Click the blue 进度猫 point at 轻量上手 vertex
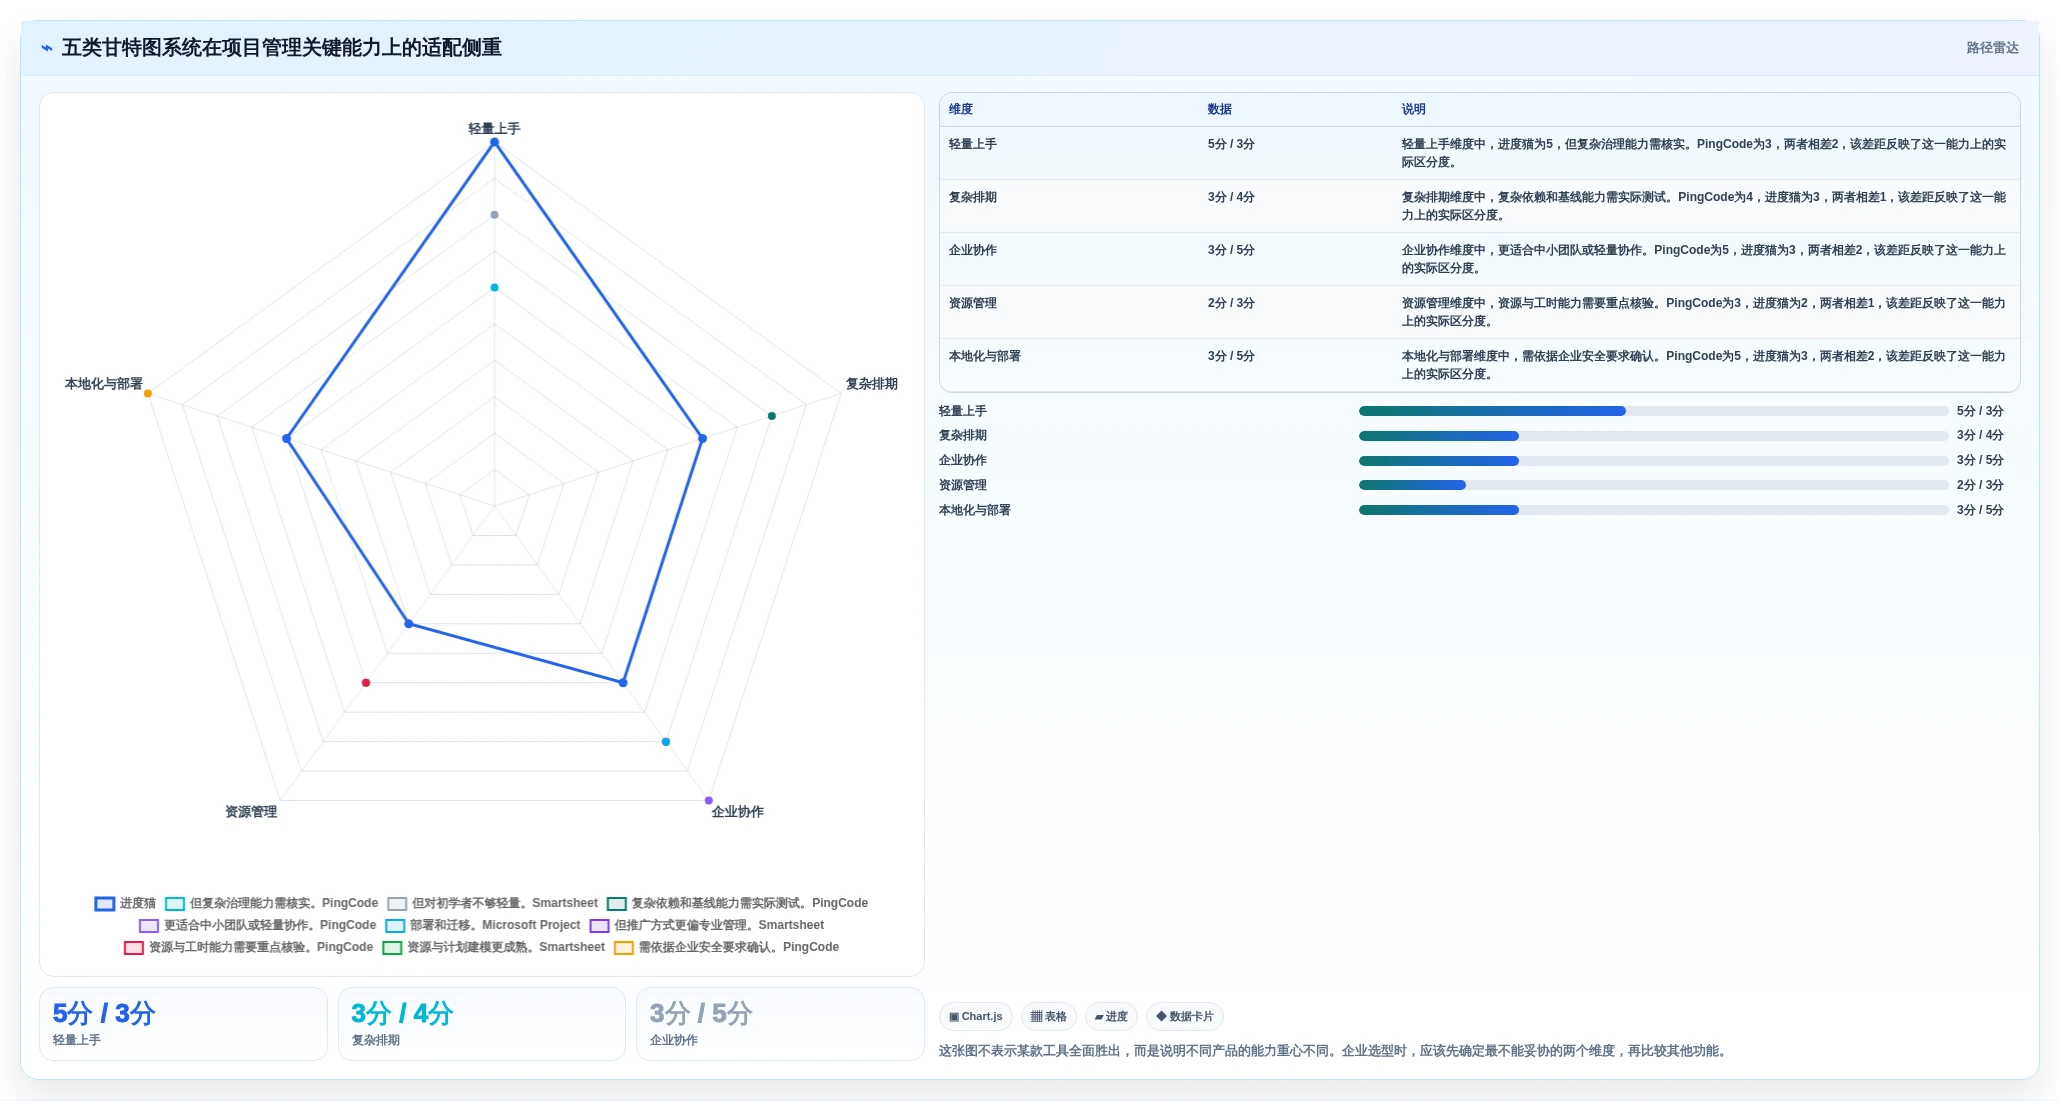 (494, 143)
